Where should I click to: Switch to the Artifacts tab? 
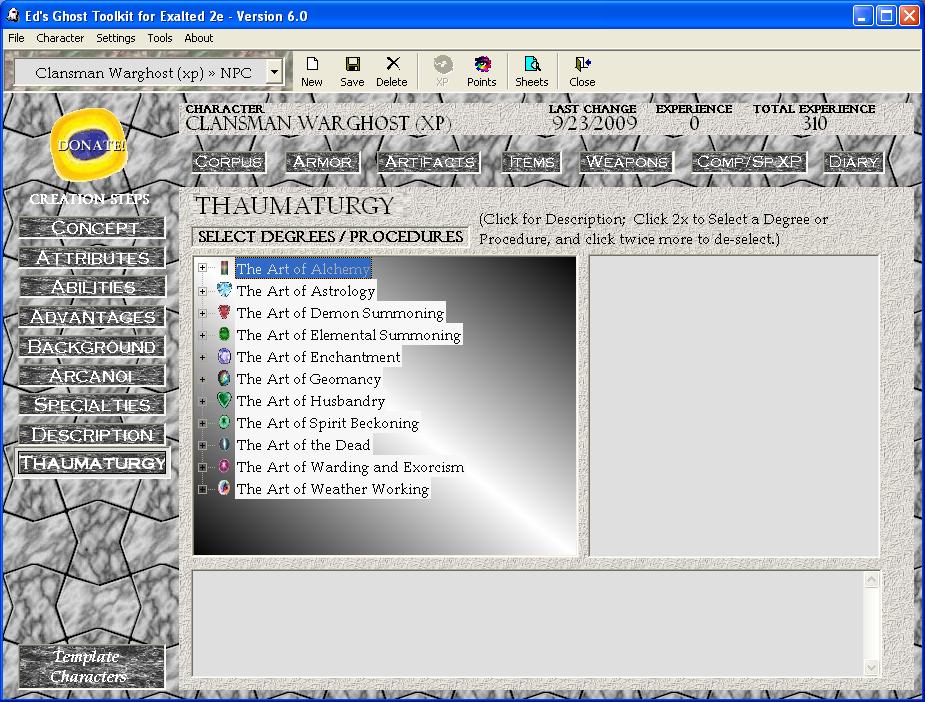tap(429, 162)
